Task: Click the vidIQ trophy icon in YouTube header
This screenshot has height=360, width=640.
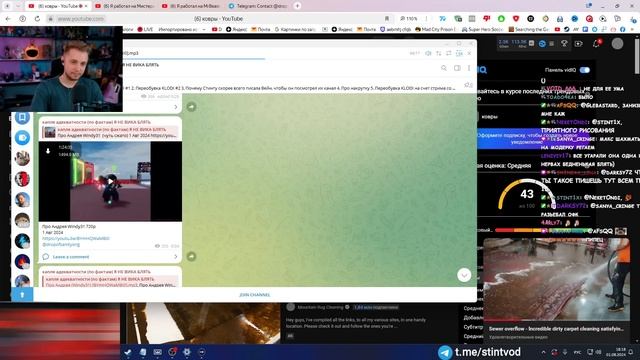Action: (564, 43)
